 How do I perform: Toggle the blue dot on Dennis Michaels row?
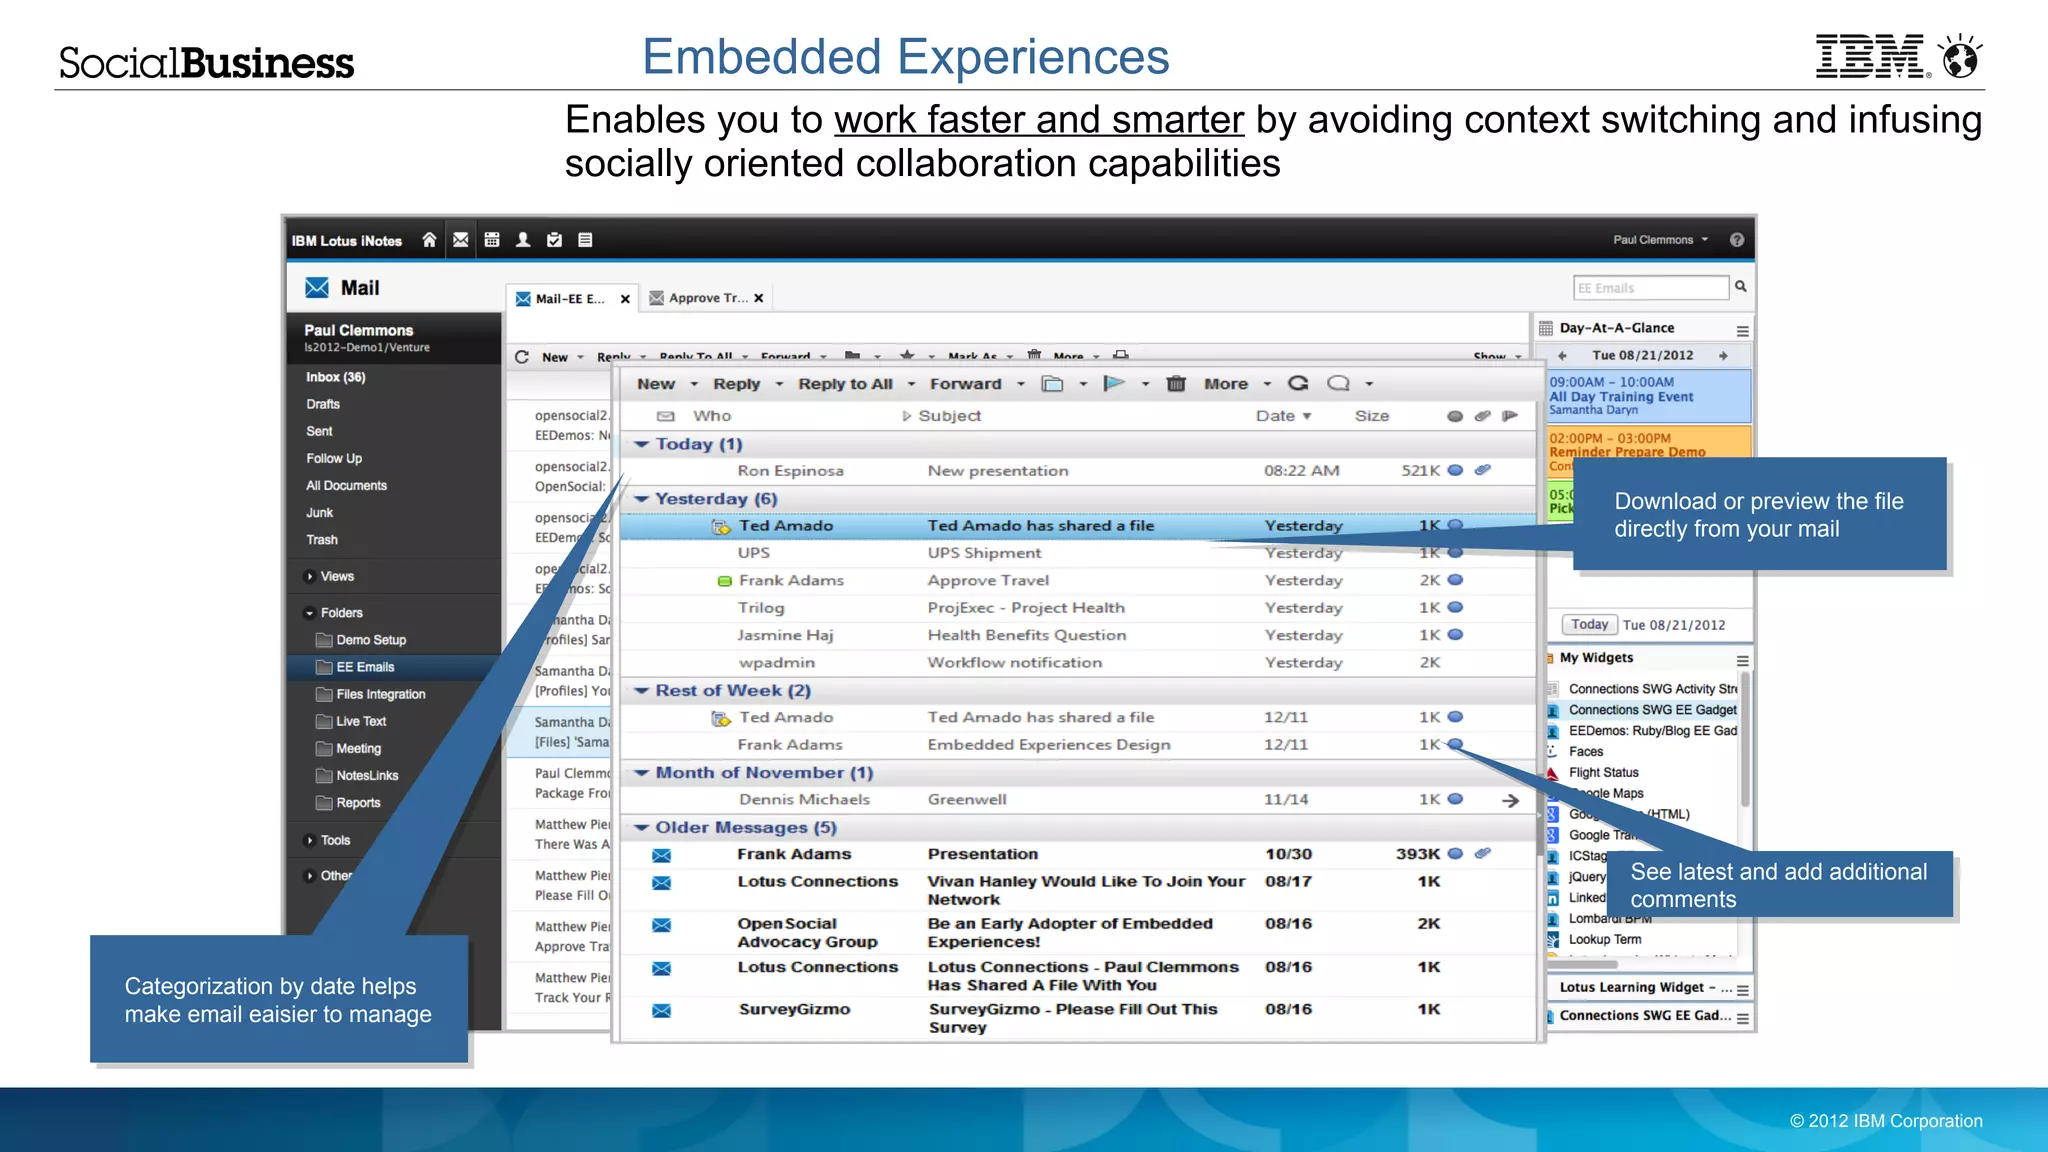pos(1455,799)
